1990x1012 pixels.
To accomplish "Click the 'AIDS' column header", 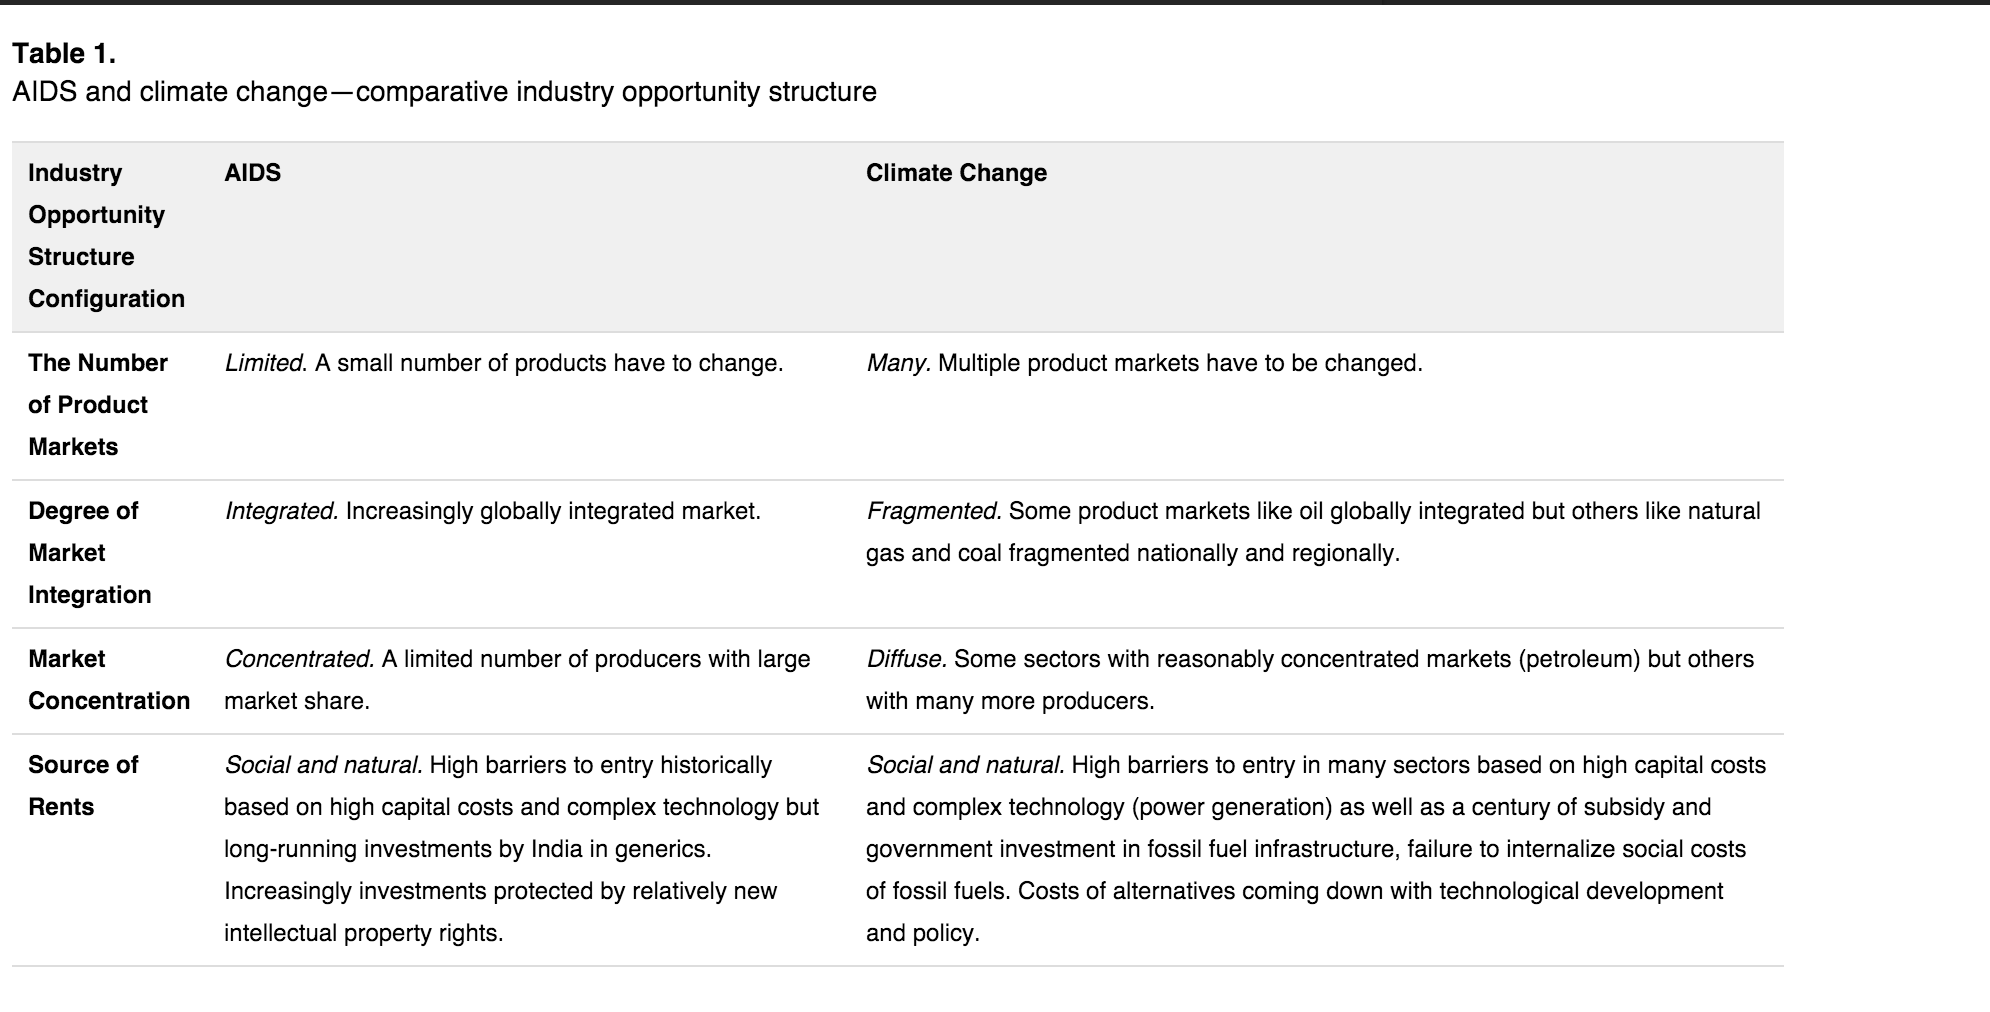I will point(252,173).
